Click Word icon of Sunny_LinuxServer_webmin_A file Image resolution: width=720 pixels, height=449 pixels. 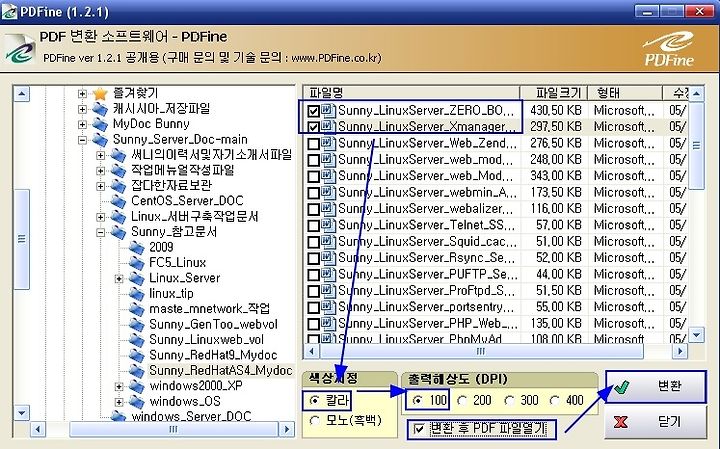[327, 192]
